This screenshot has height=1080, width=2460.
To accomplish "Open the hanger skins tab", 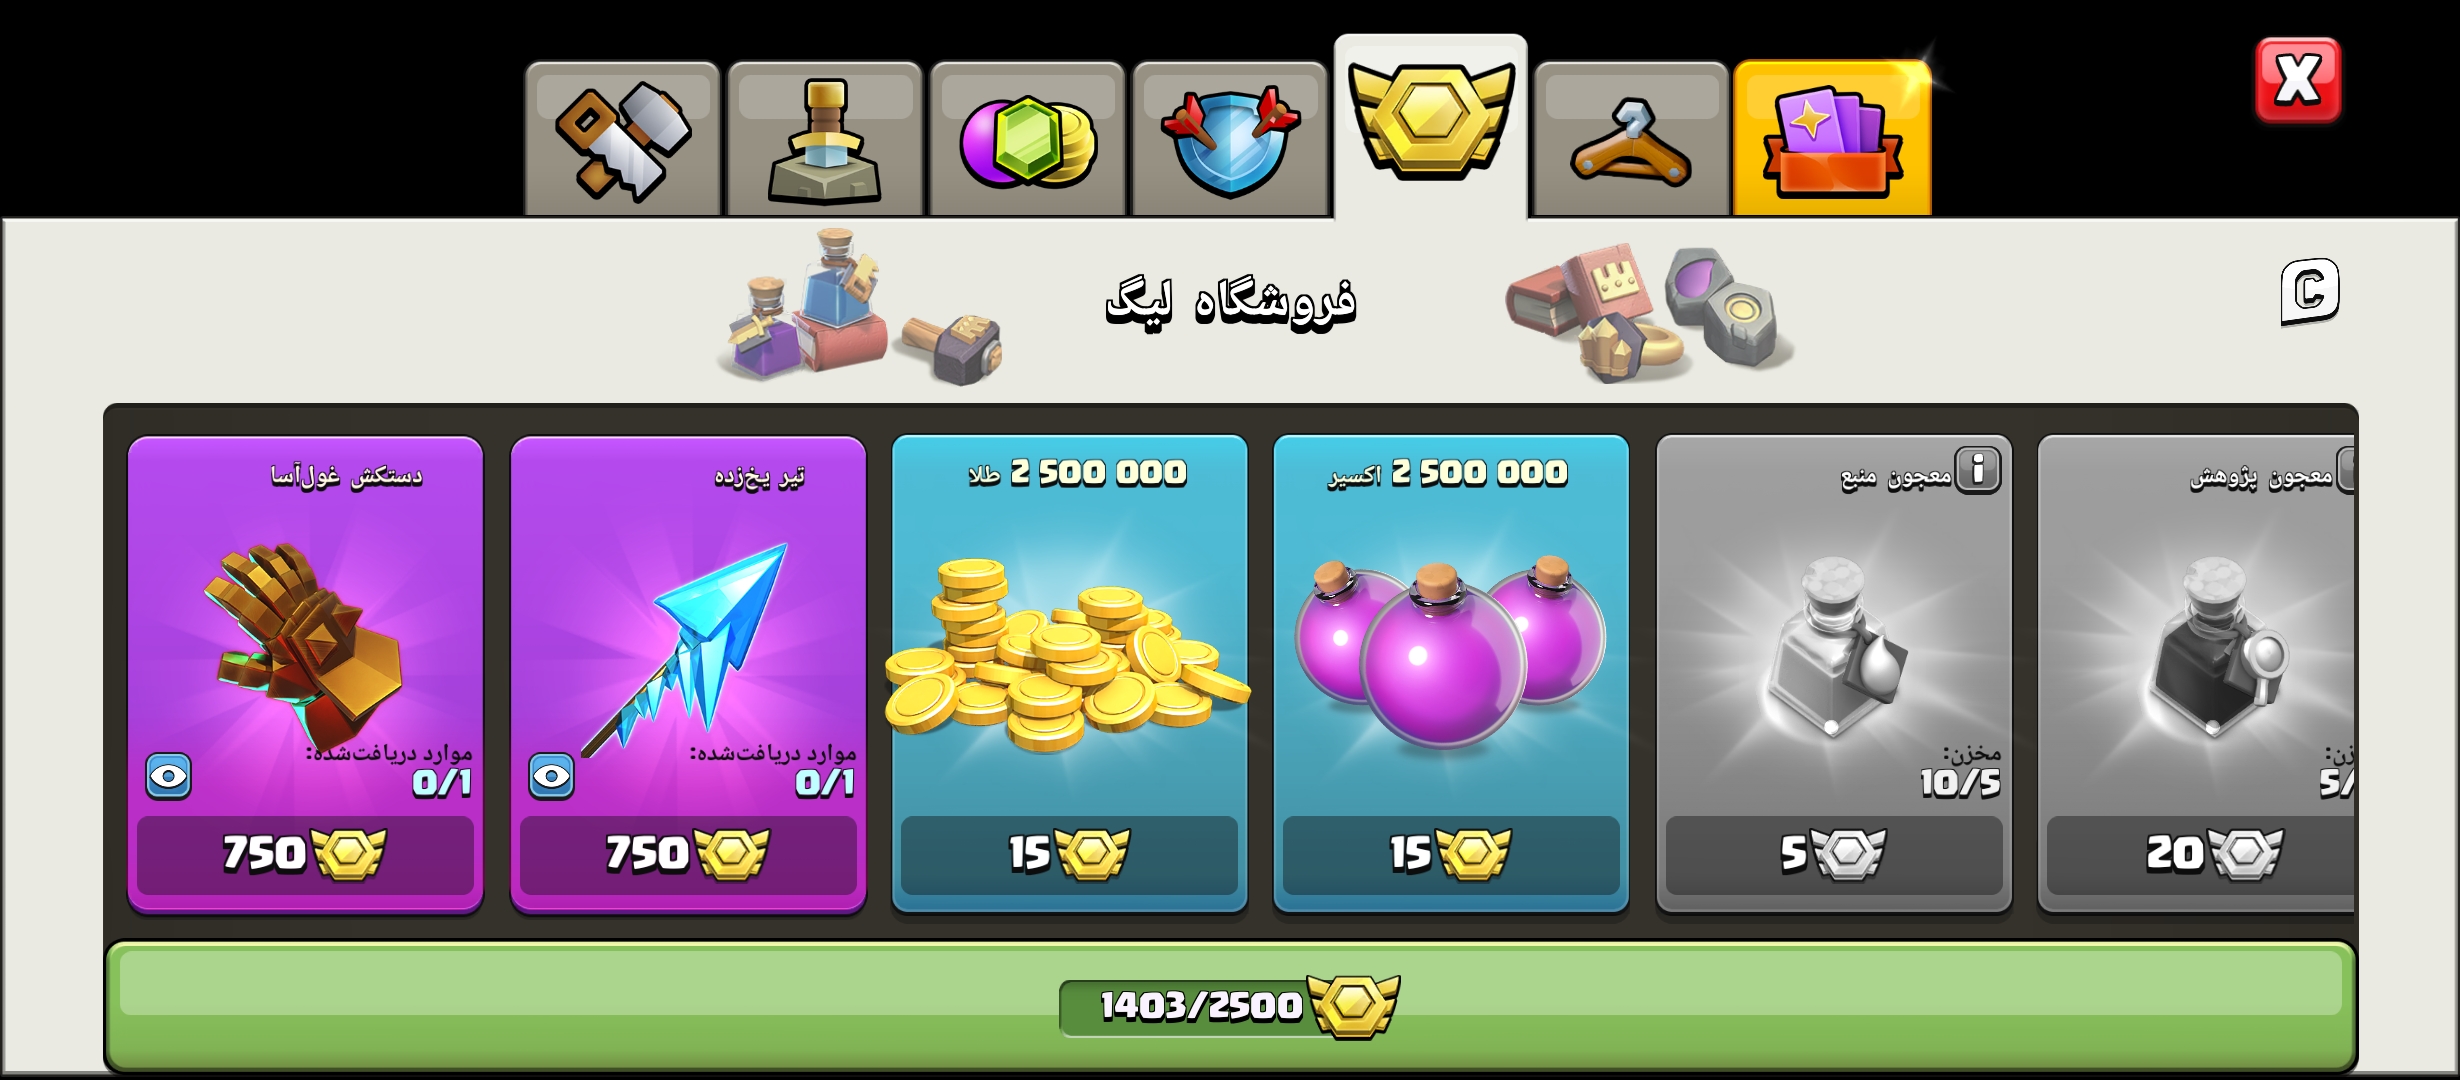I will pyautogui.click(x=1631, y=140).
